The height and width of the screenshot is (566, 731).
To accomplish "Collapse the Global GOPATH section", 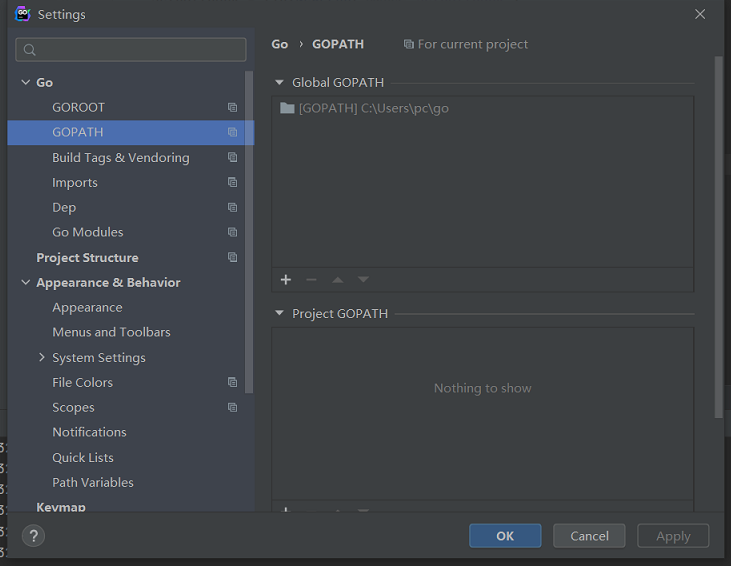I will click(279, 82).
